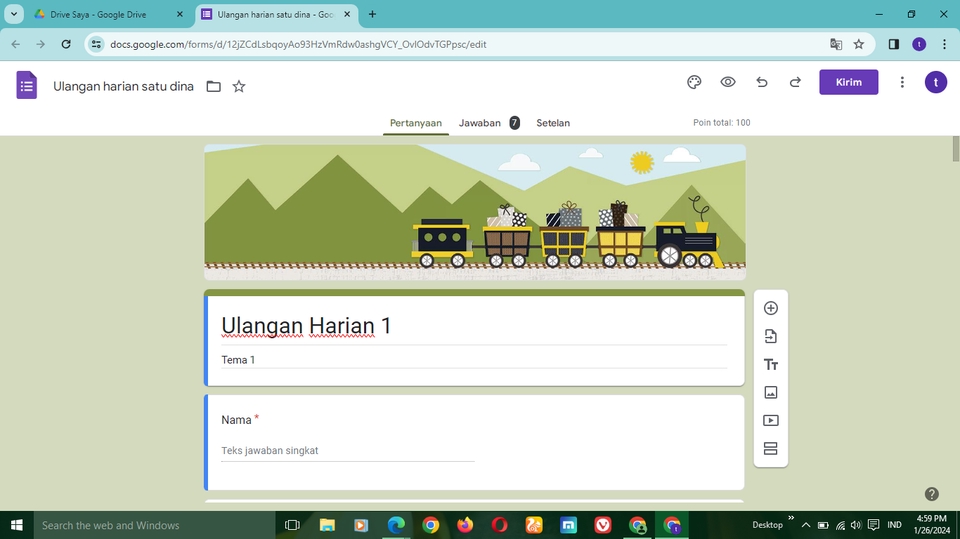960x539 pixels.
Task: Reload the browser page
Action: pos(66,44)
